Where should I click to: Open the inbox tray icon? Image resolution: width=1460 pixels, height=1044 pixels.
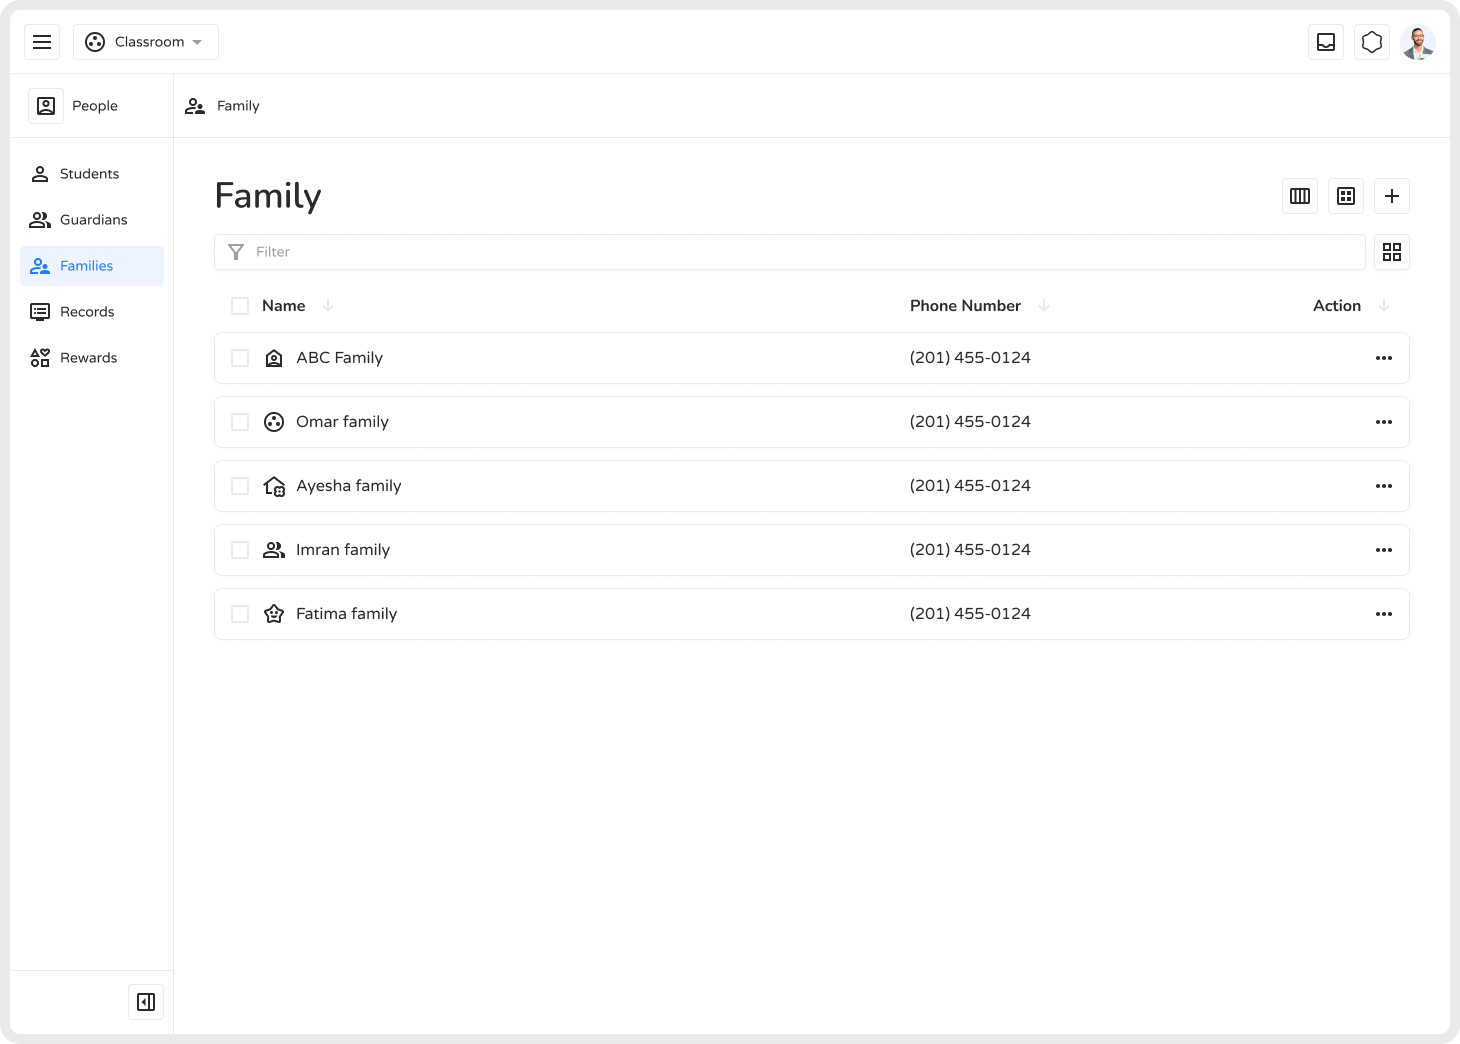(x=1326, y=42)
